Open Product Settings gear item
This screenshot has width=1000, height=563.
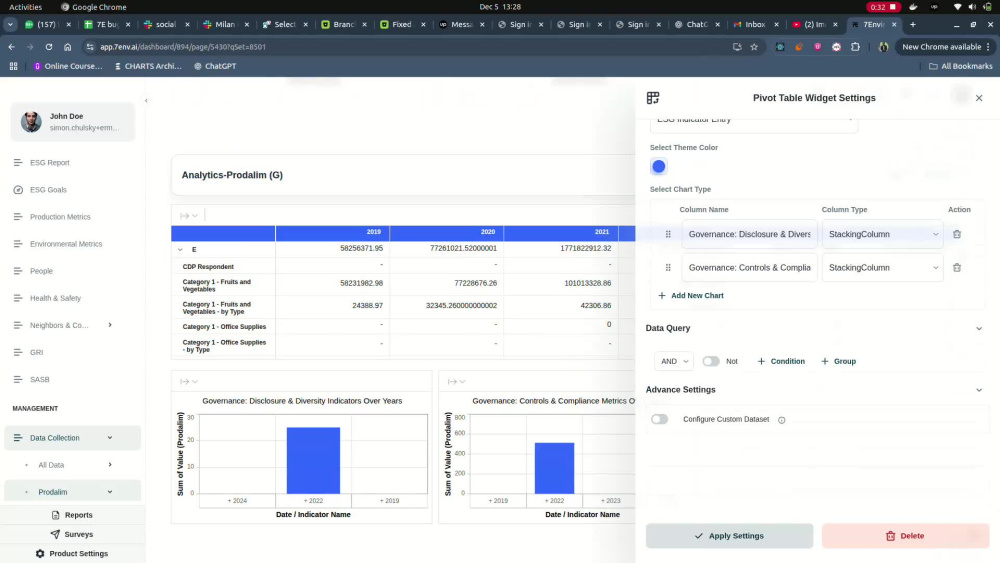71,553
